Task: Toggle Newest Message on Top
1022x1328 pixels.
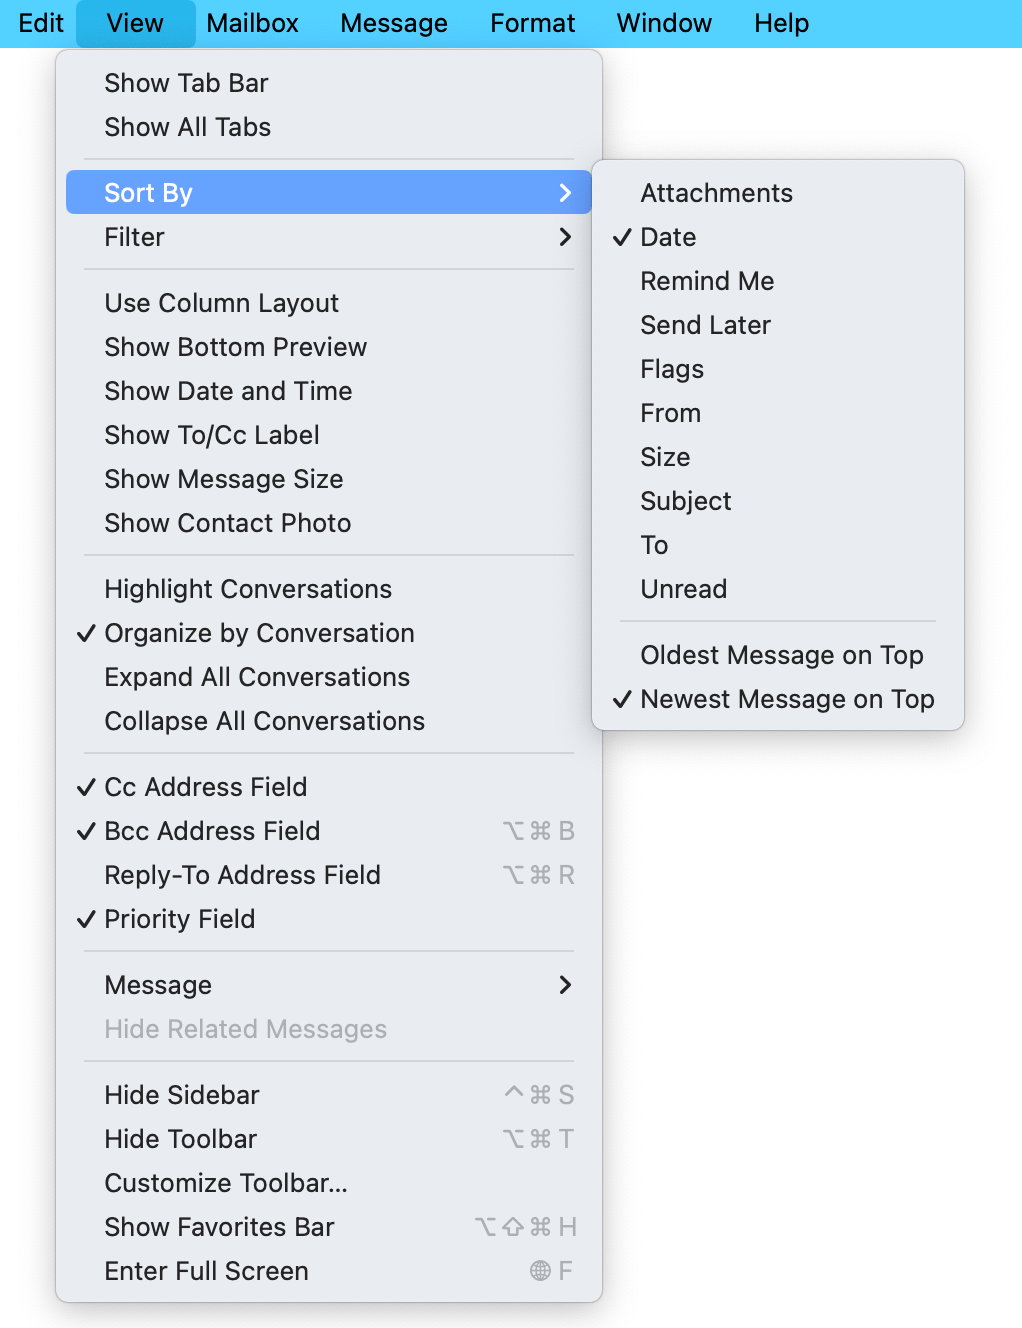Action: 787,699
